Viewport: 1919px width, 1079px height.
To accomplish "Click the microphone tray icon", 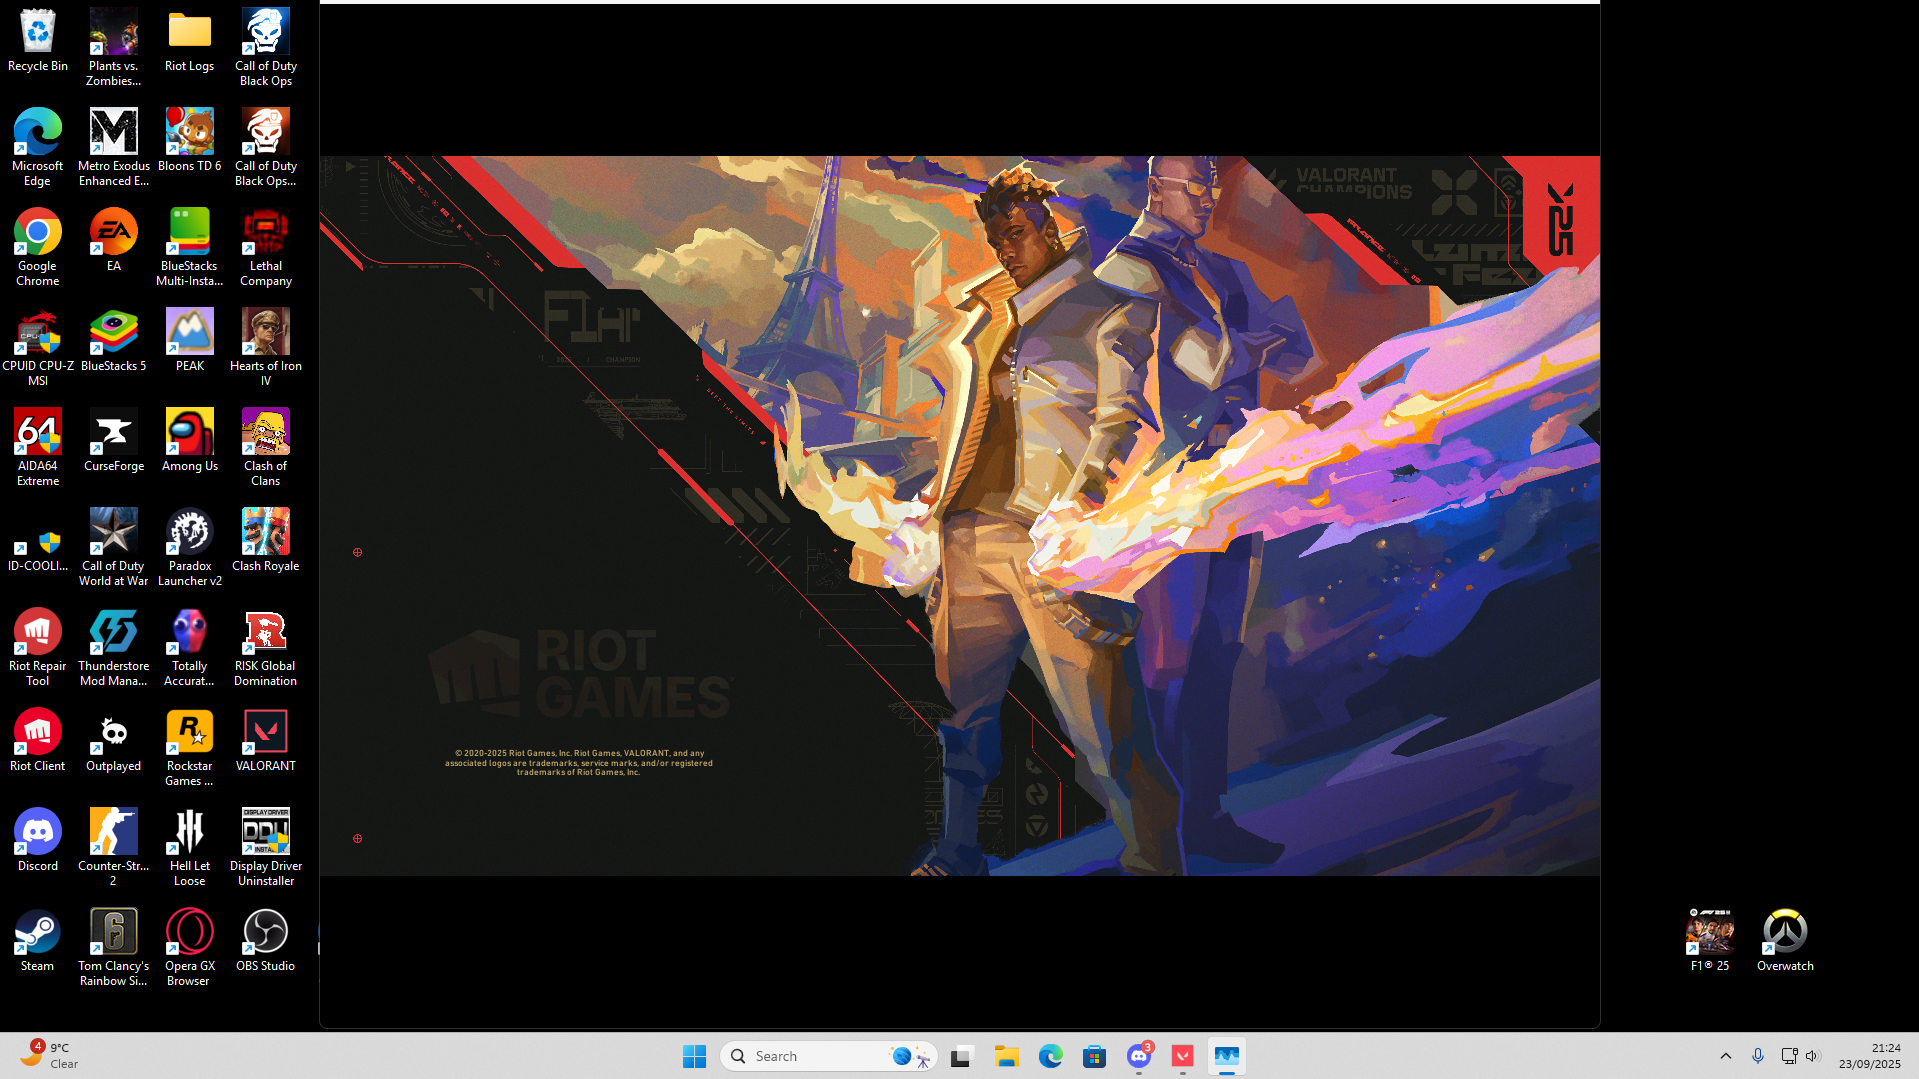I will coord(1758,1056).
